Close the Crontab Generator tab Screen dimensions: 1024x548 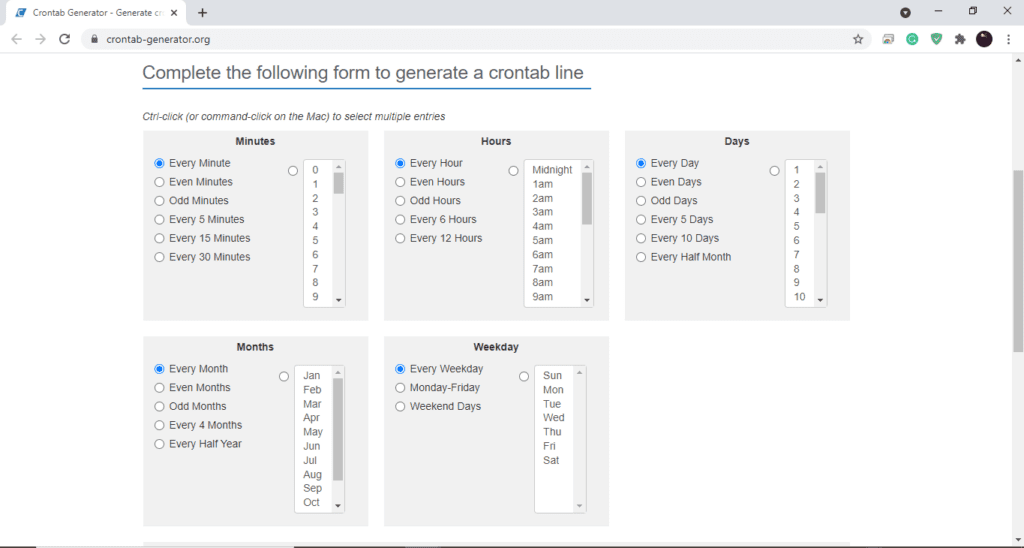click(x=174, y=12)
